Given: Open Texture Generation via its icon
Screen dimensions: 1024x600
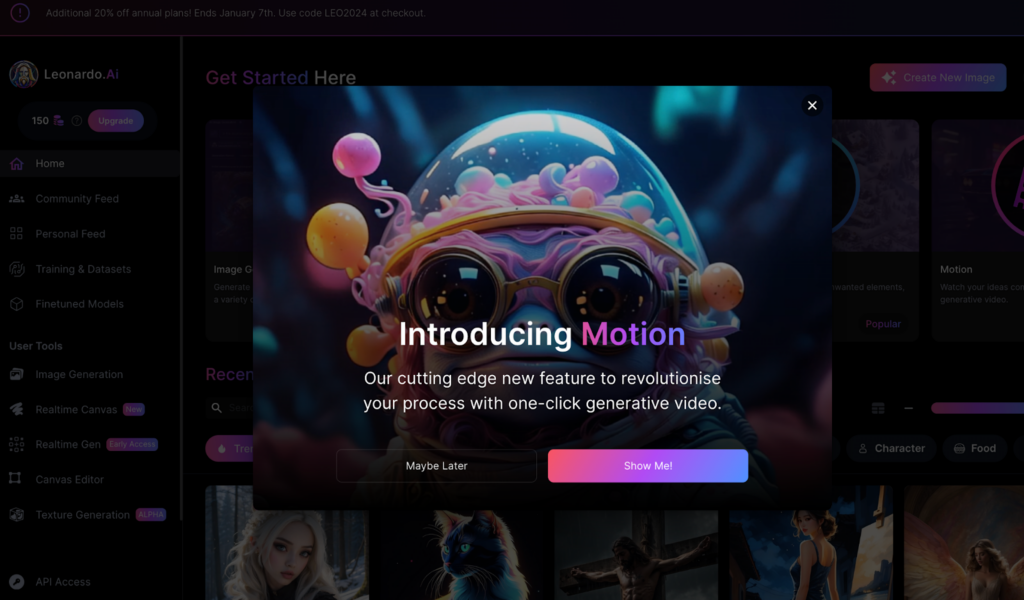Looking at the screenshot, I should (x=16, y=514).
